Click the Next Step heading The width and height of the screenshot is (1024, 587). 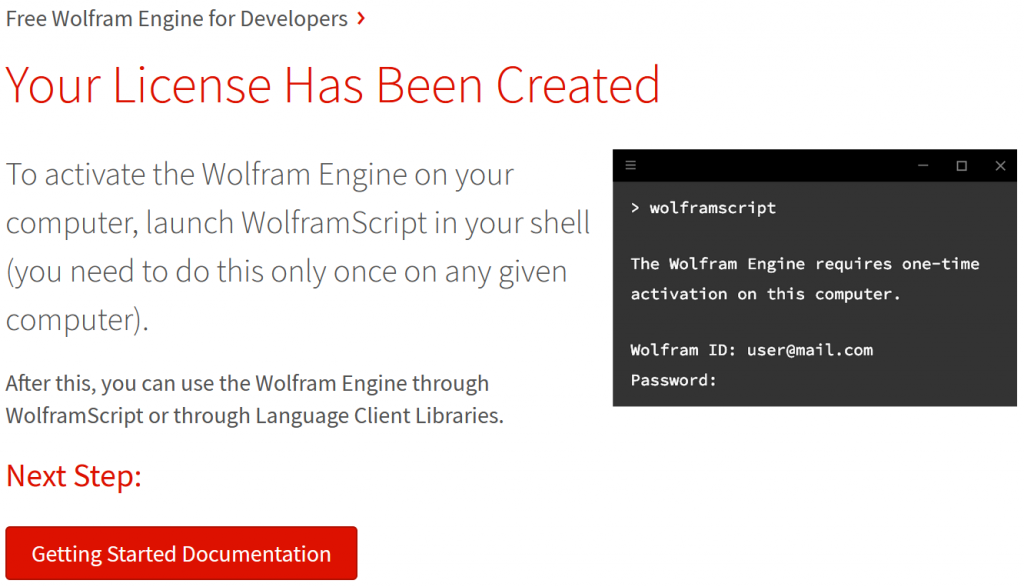click(x=73, y=476)
